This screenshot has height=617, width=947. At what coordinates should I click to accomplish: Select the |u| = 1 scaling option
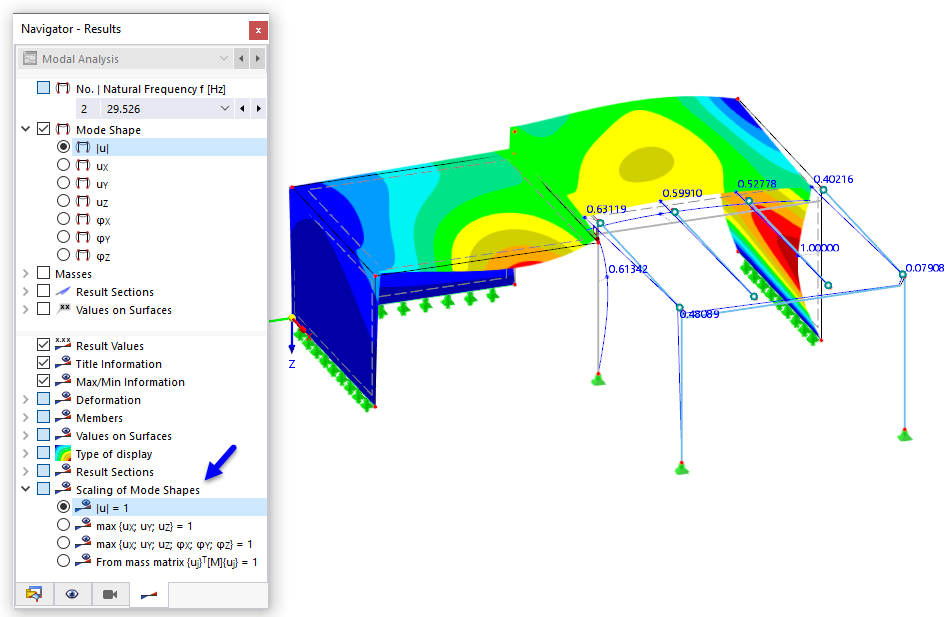63,507
